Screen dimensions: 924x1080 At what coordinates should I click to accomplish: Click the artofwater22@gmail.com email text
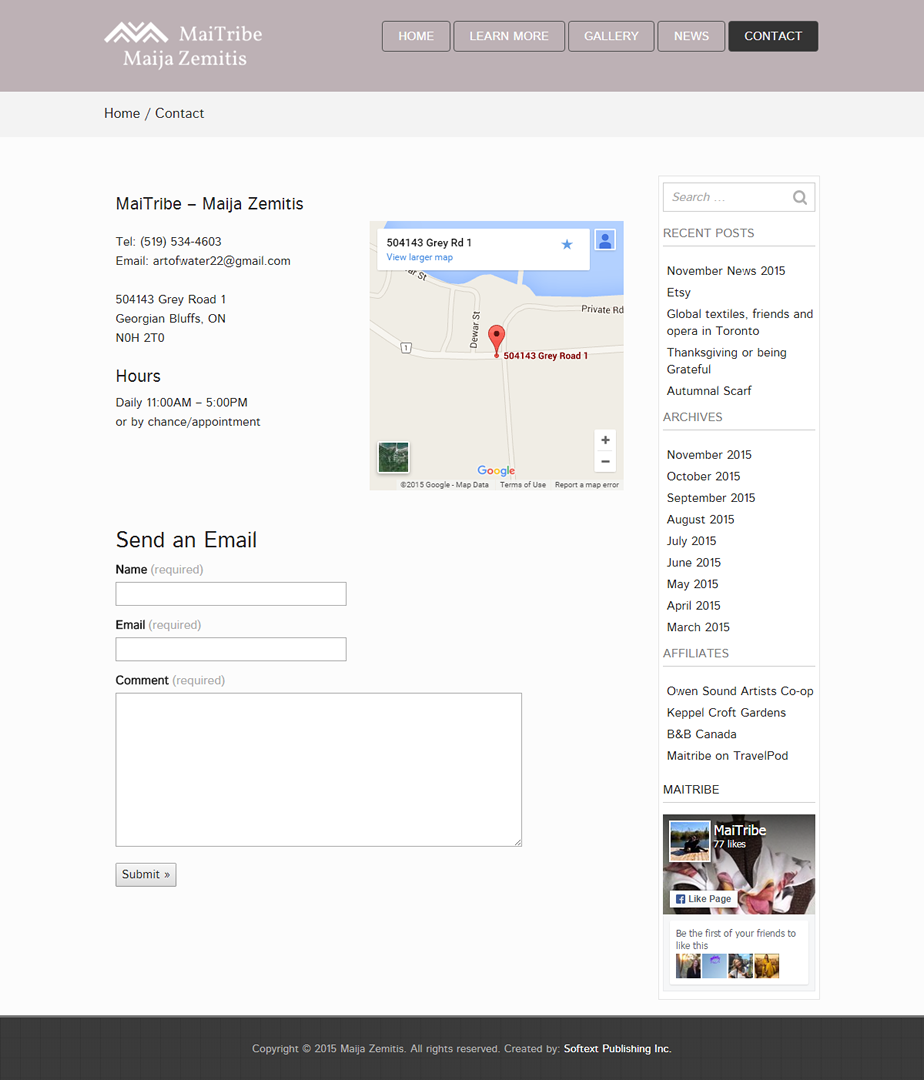[x=221, y=261]
